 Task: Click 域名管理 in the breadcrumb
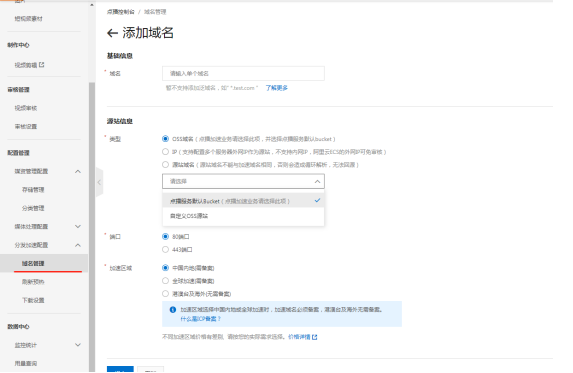[155, 12]
